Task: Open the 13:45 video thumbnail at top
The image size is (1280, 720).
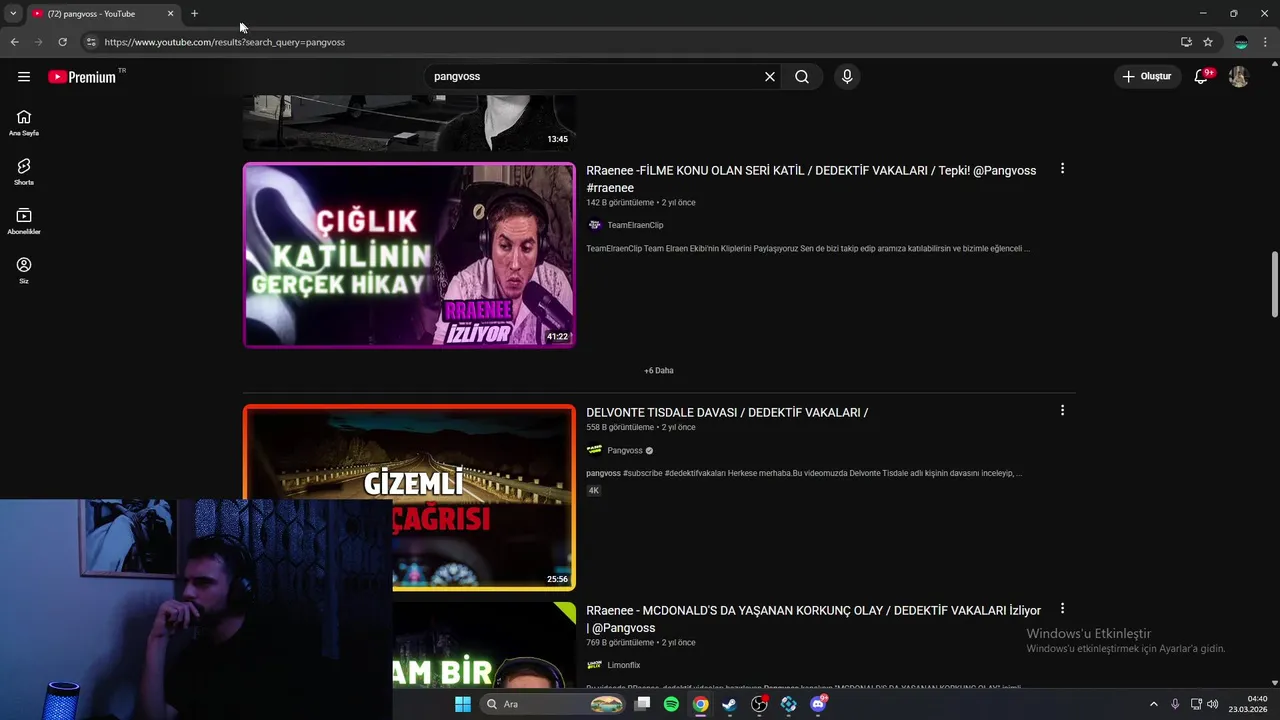Action: pos(409,123)
